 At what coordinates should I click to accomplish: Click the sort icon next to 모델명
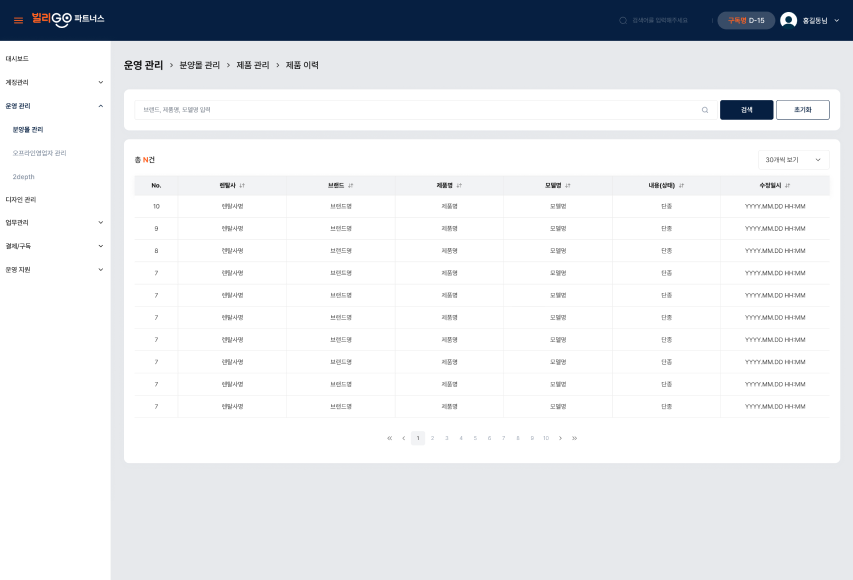click(x=568, y=186)
